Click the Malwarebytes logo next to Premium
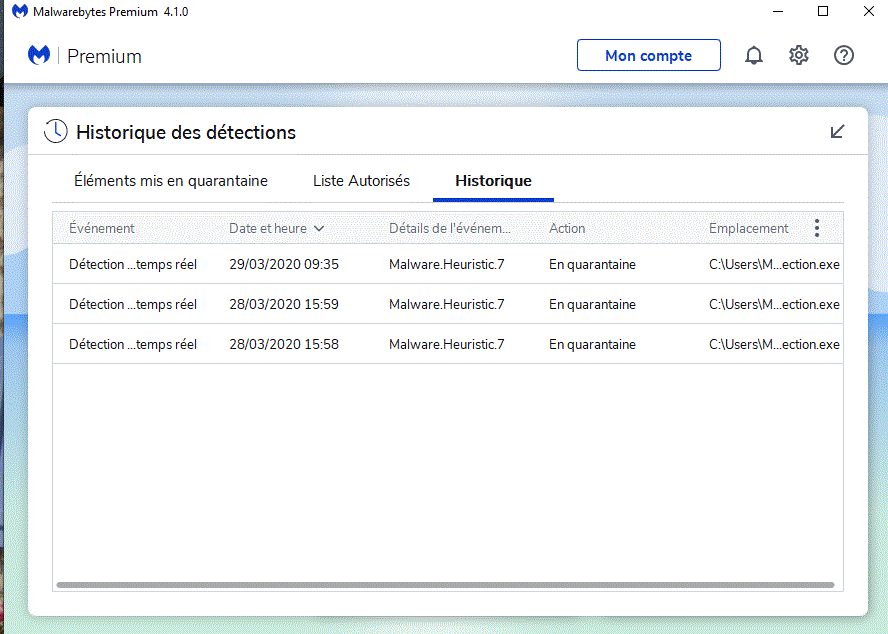The height and width of the screenshot is (634, 888). coord(39,55)
